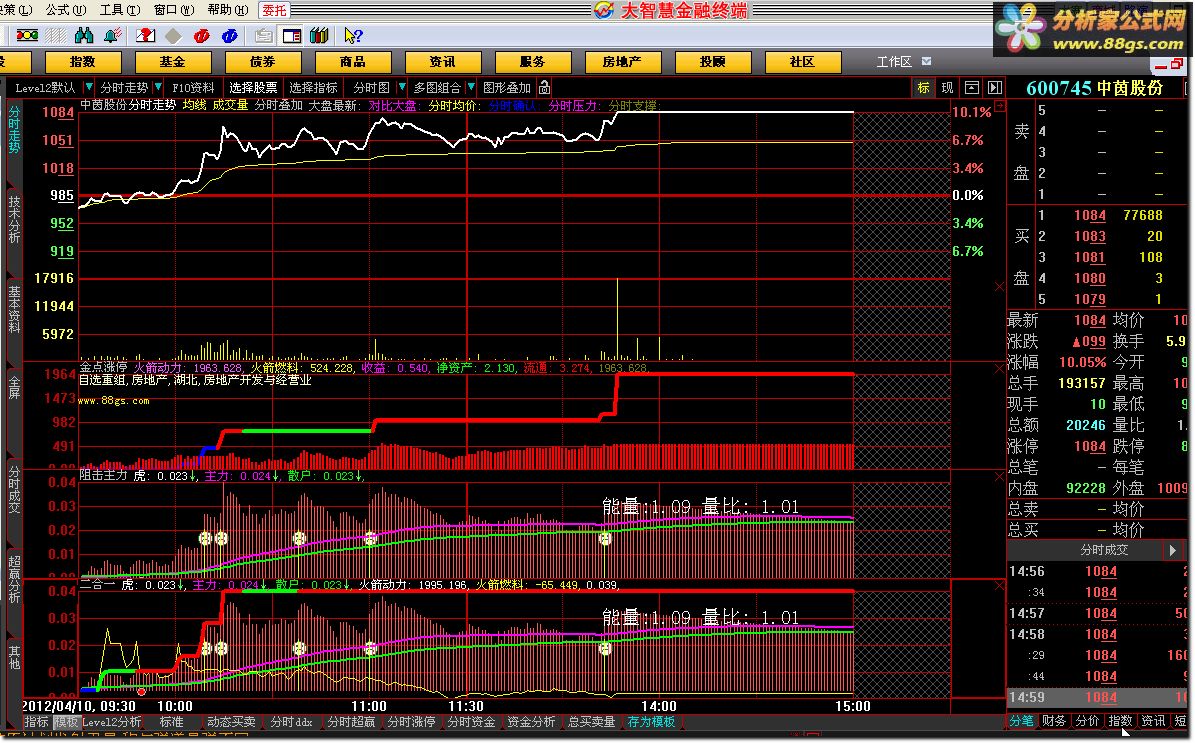Select the 分时超赢 bottom tab

point(351,721)
